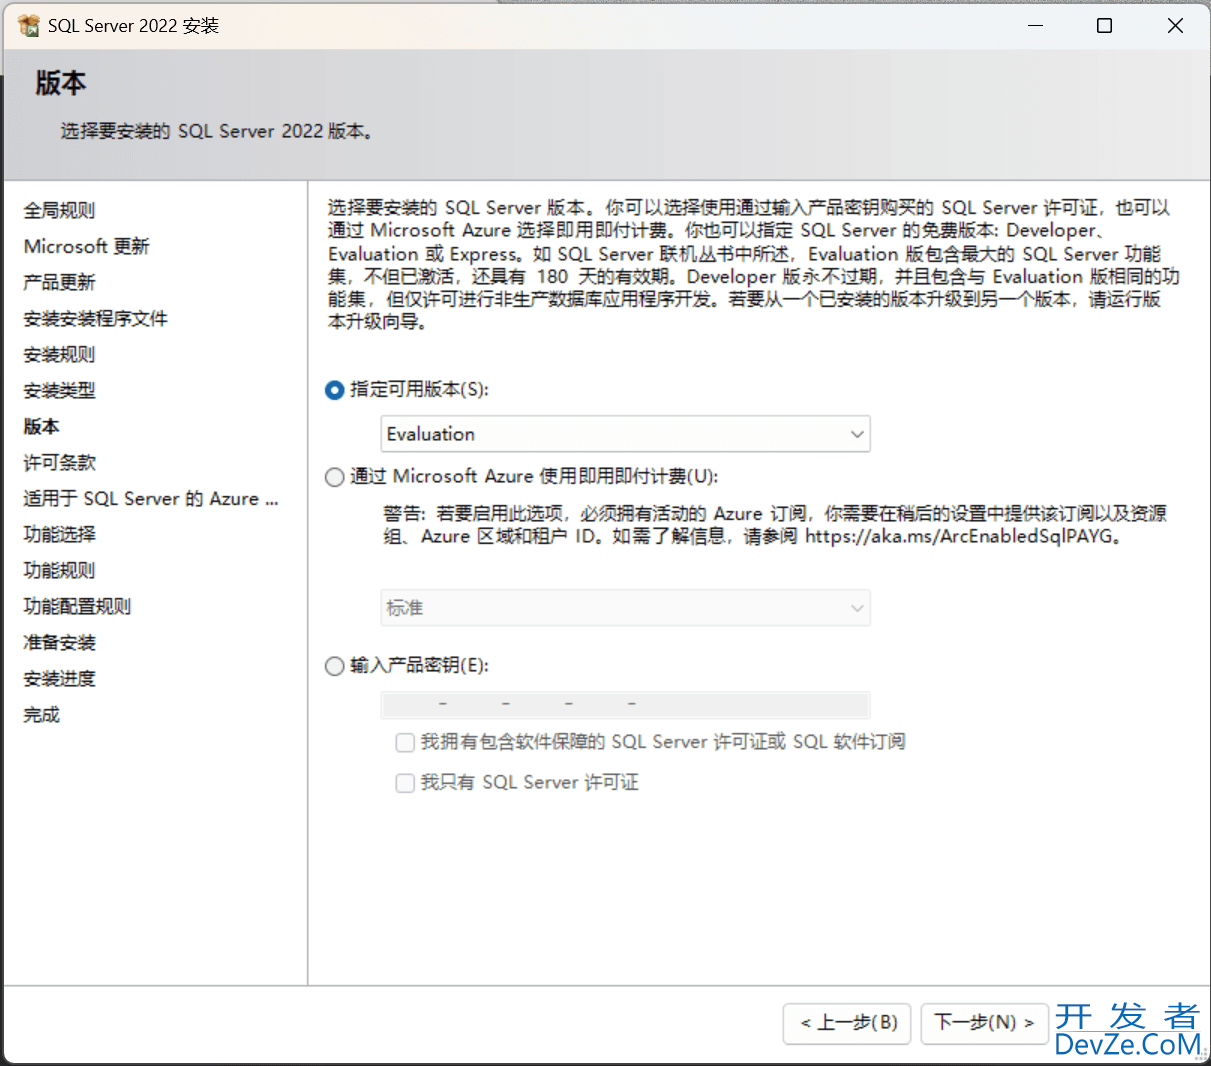Open the 产品更新 step
Viewport: 1211px width, 1066px height.
tap(60, 282)
